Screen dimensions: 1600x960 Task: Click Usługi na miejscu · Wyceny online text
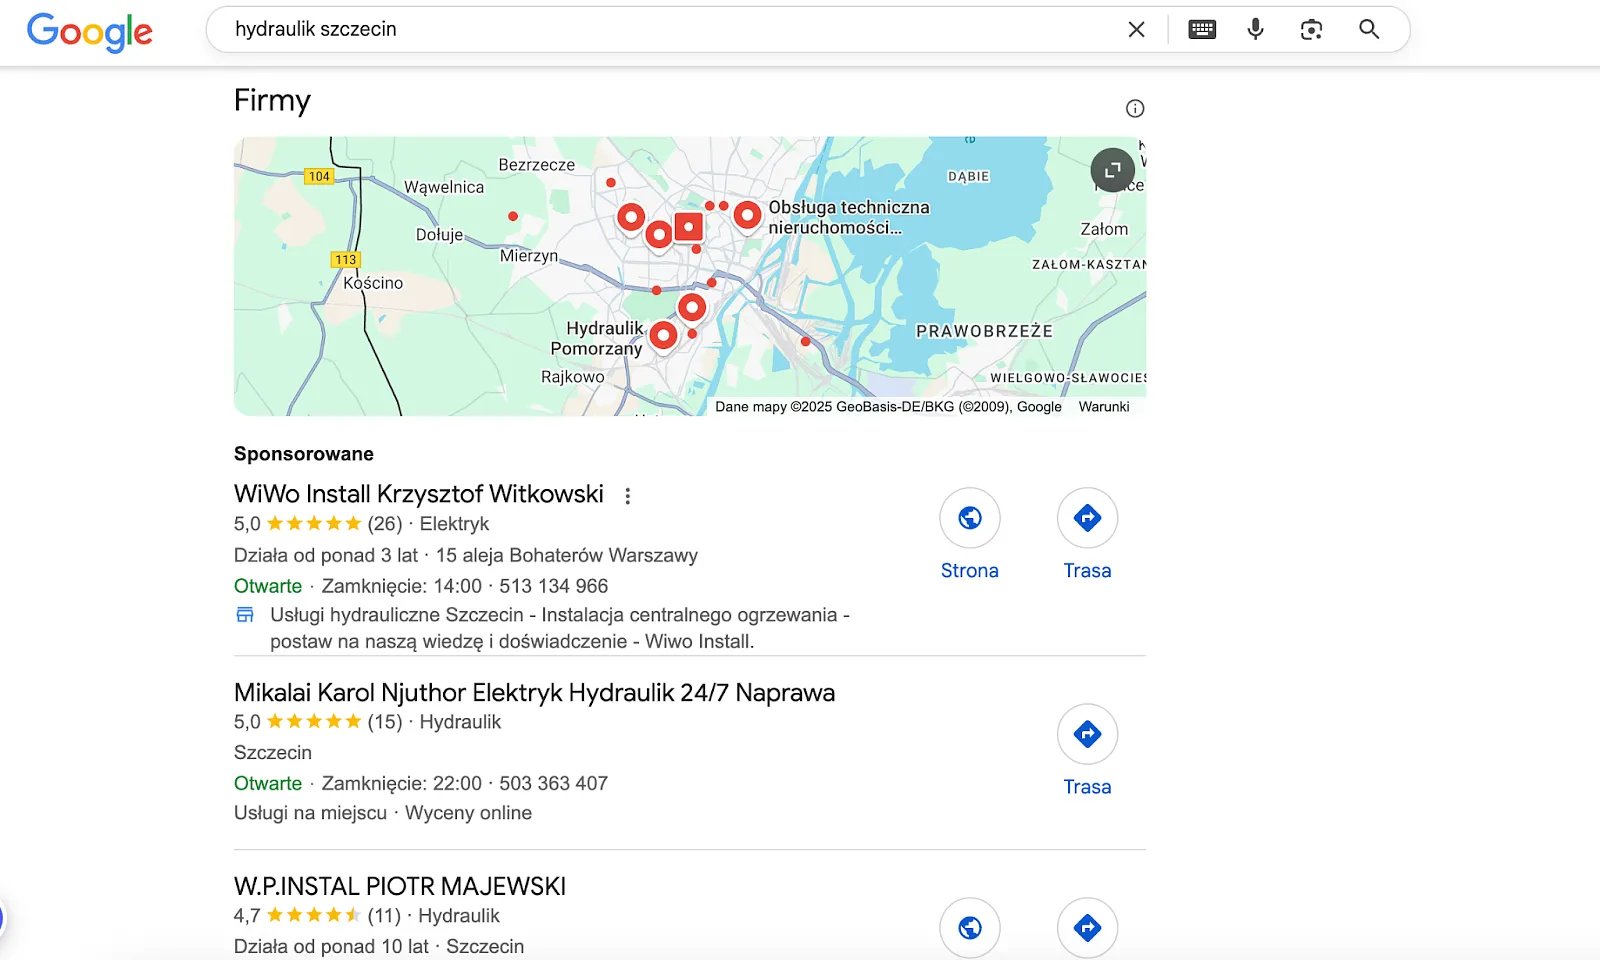coord(383,813)
